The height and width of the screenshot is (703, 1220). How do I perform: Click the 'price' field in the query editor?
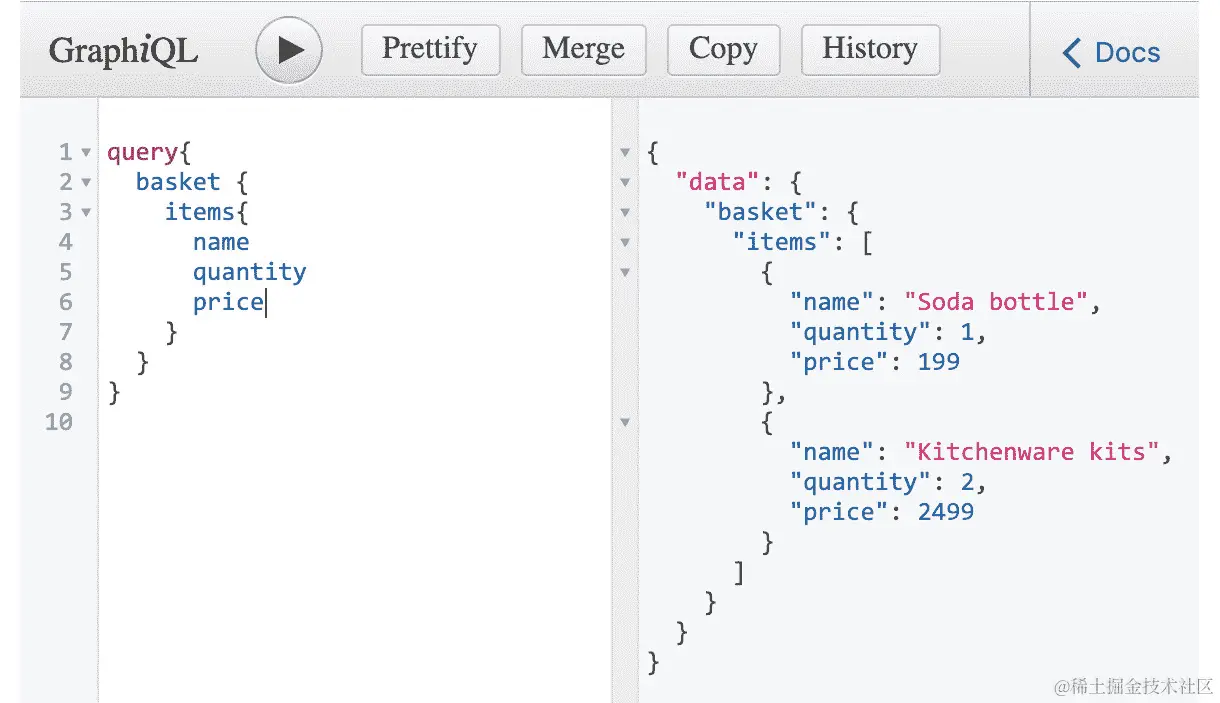(228, 303)
